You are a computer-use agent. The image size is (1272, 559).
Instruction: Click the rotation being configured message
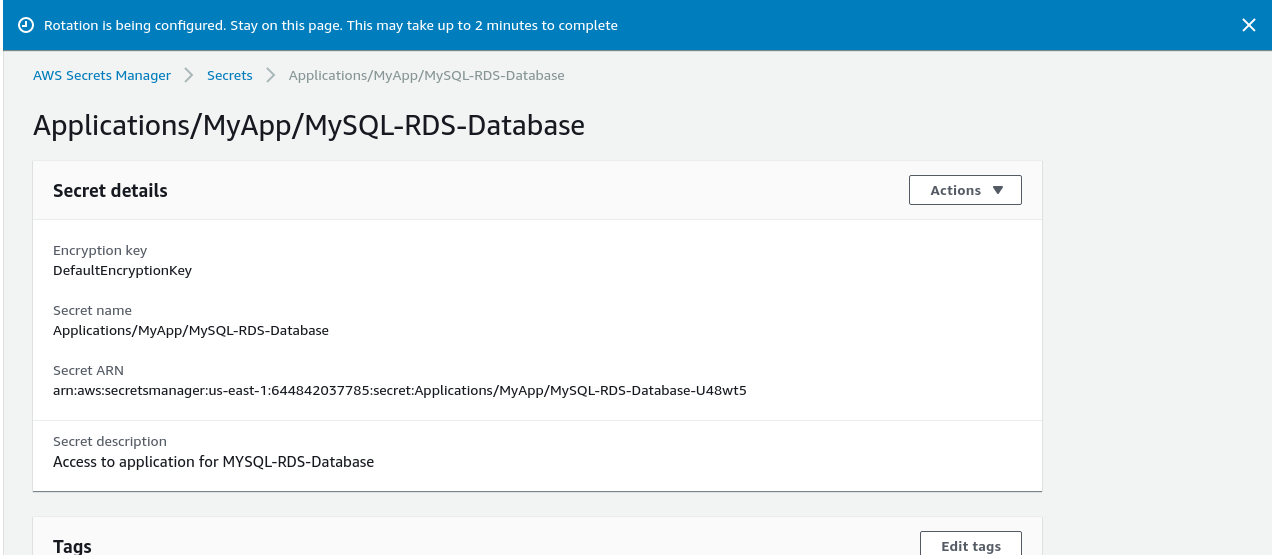coord(331,25)
